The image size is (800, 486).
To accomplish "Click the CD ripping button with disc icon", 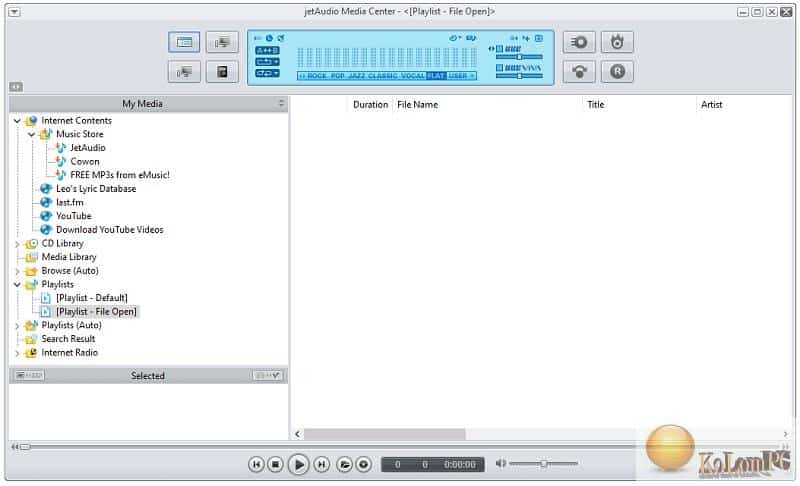I will click(x=579, y=42).
